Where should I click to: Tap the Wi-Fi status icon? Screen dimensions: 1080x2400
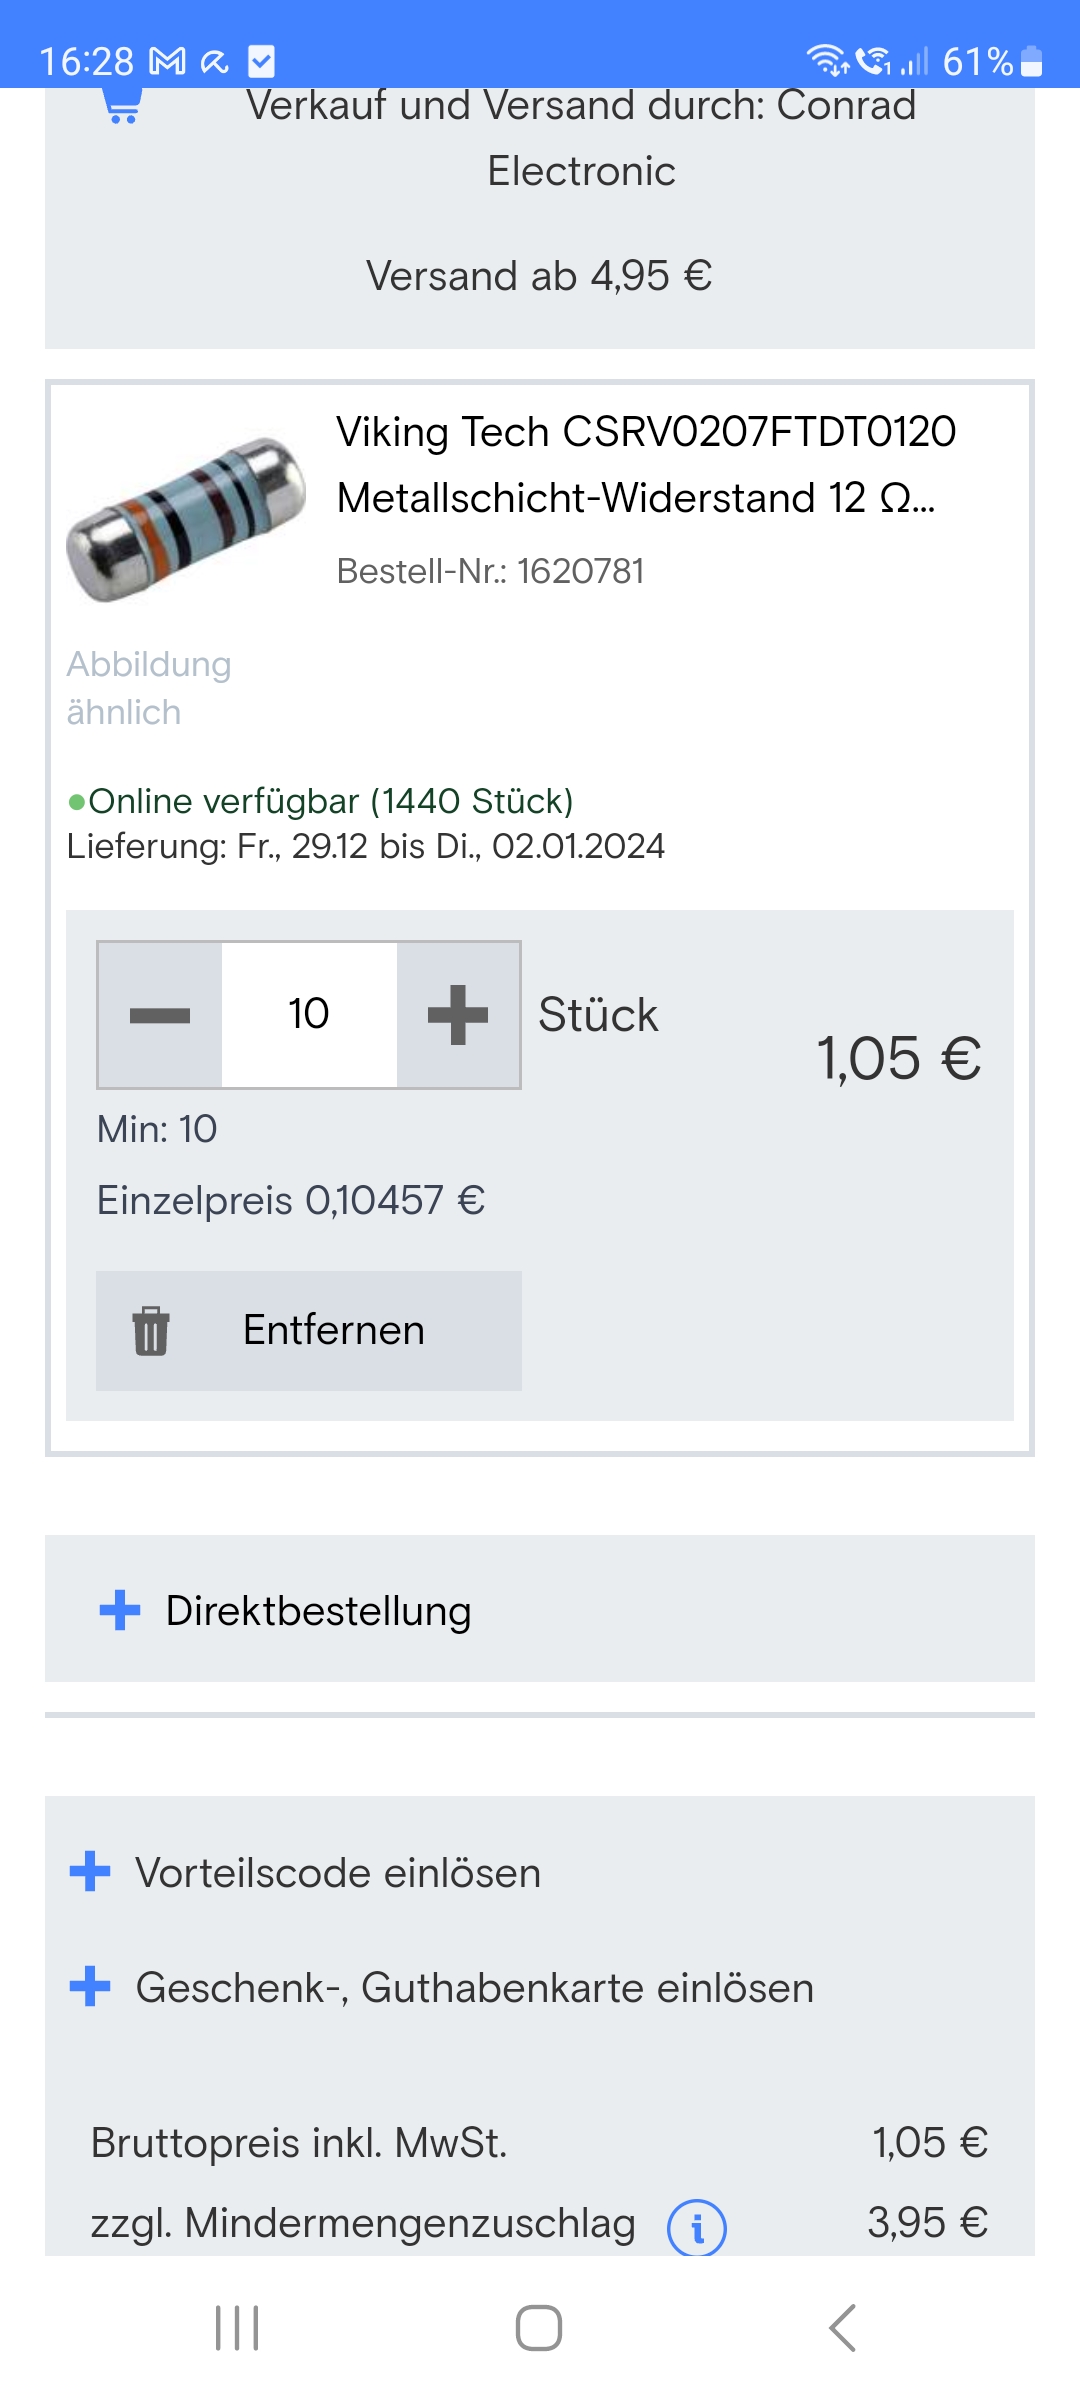tap(827, 61)
